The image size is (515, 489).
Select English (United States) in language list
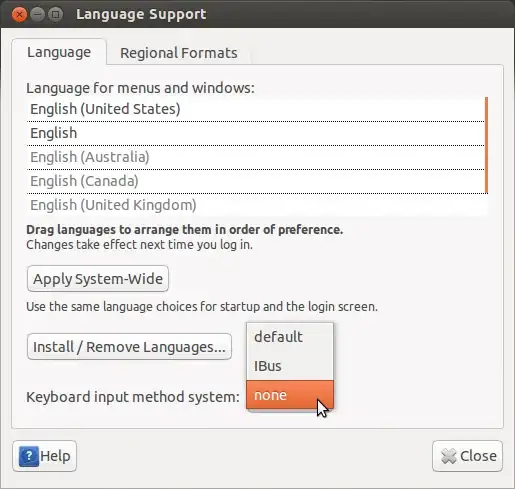tap(255, 109)
